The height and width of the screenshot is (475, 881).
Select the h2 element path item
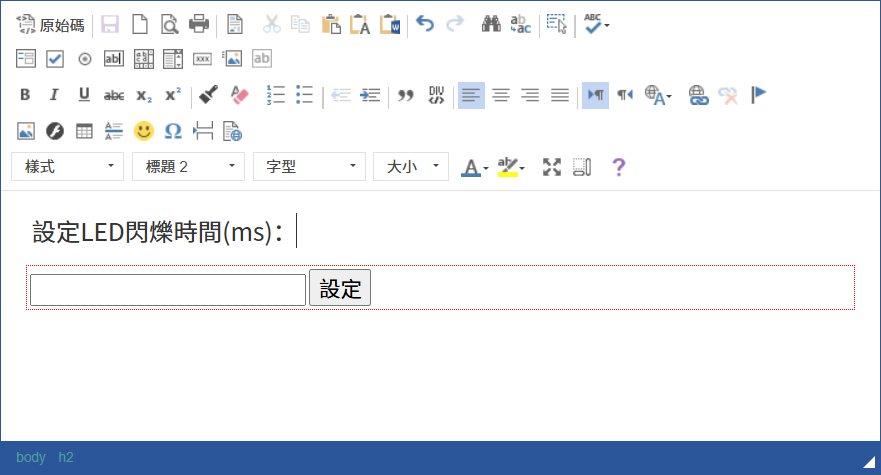[x=66, y=457]
